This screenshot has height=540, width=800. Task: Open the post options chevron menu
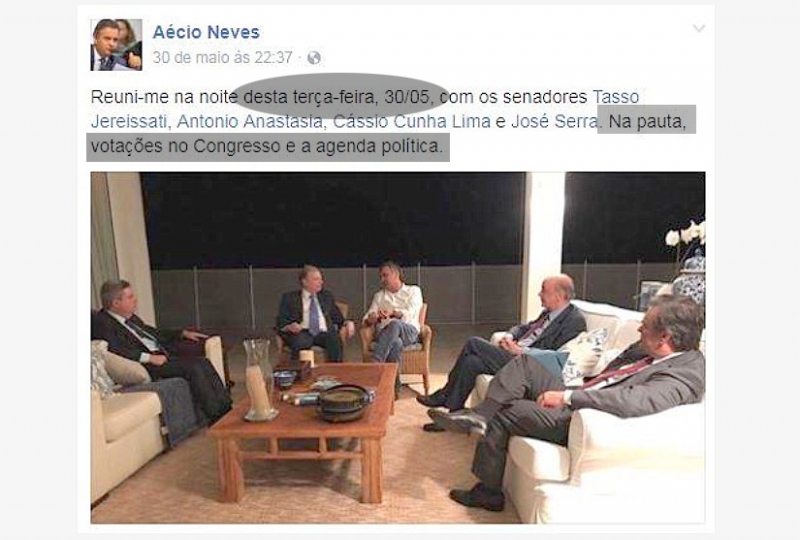(x=698, y=28)
